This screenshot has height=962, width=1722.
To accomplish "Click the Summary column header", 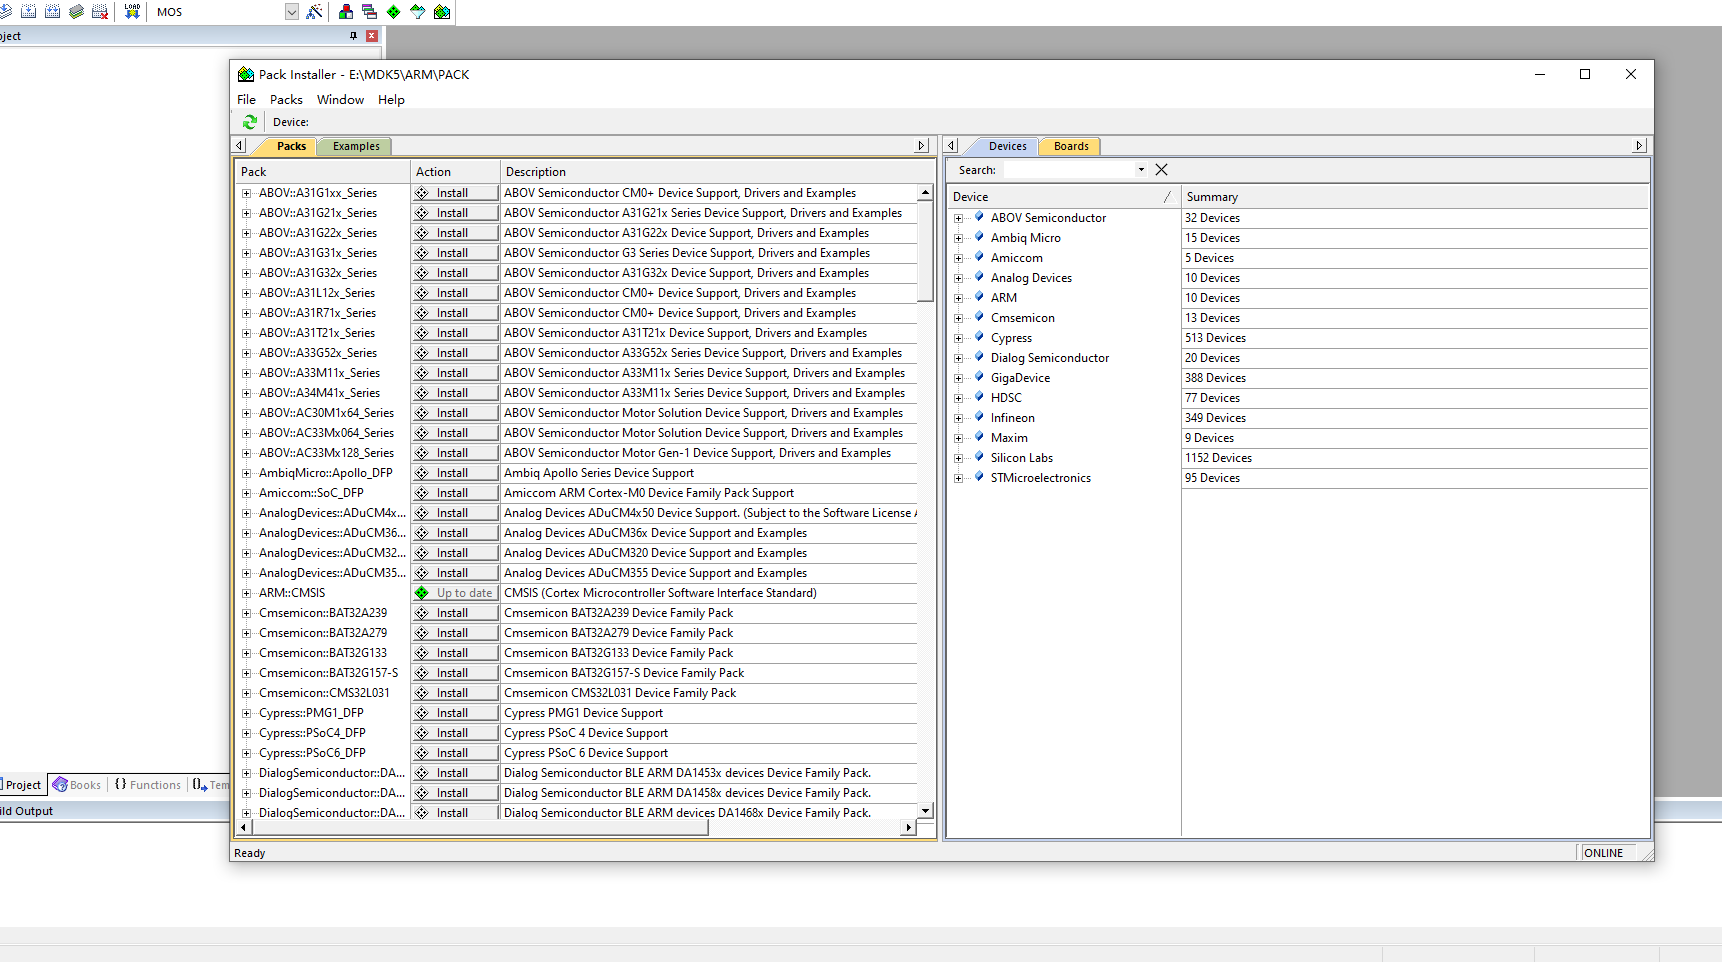I will (x=1415, y=197).
